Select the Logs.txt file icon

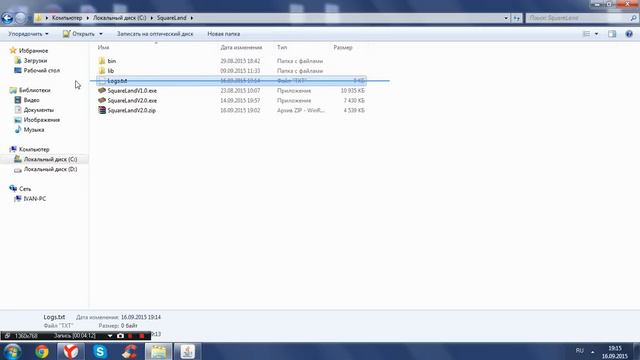(102, 81)
